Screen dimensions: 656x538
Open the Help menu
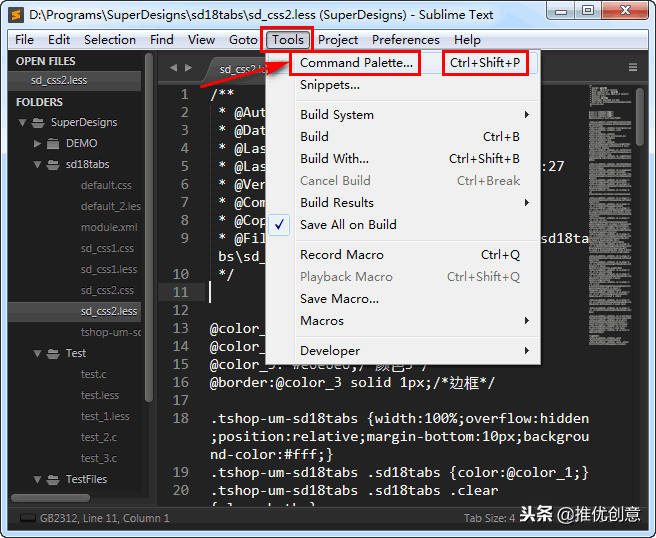pyautogui.click(x=467, y=40)
